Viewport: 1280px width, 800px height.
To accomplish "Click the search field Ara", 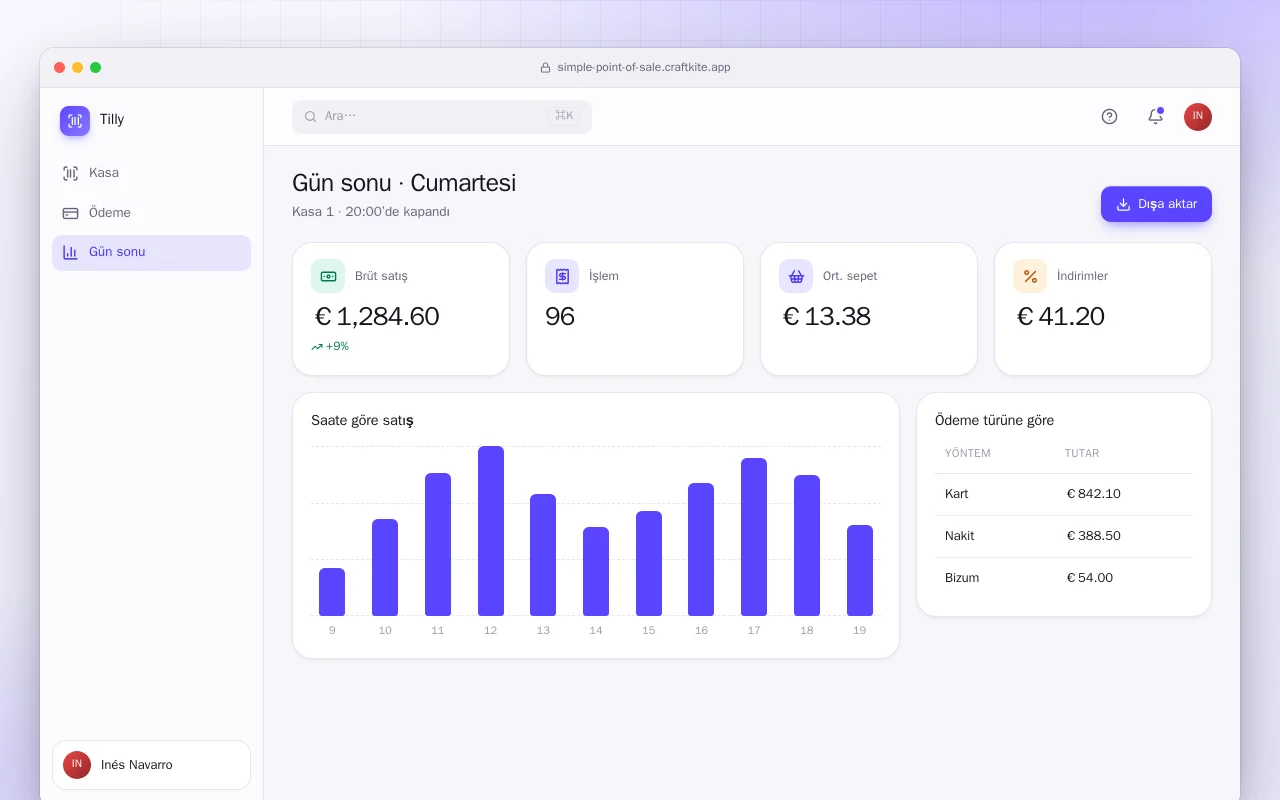I will [x=442, y=116].
